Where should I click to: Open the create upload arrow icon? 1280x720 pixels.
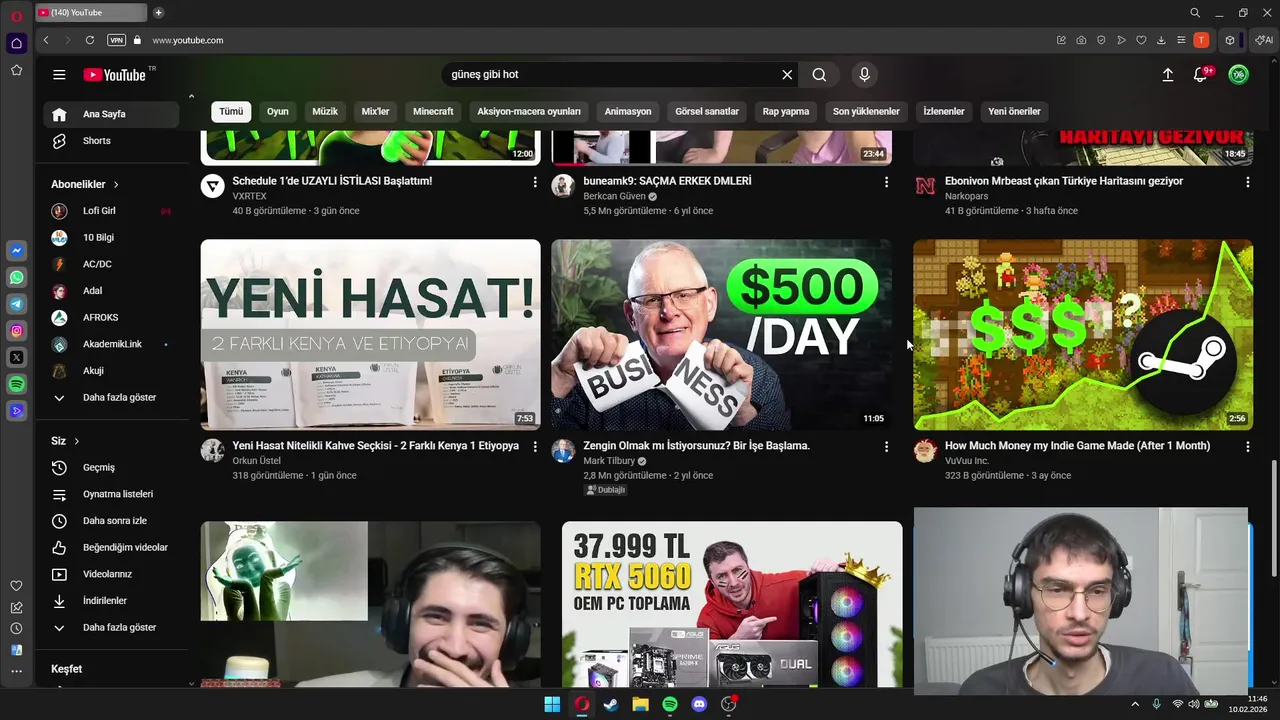point(1167,75)
